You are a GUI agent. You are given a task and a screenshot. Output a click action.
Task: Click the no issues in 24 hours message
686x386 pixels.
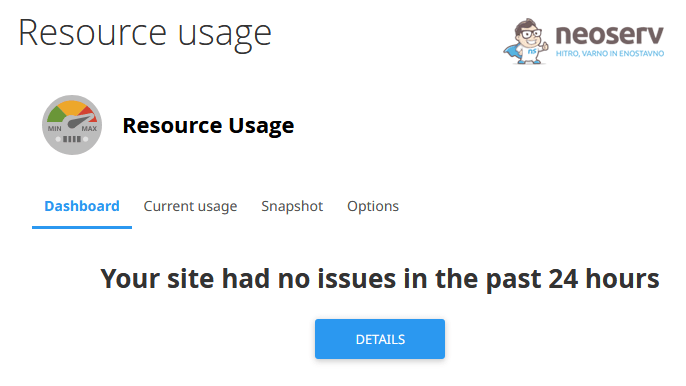tap(380, 278)
